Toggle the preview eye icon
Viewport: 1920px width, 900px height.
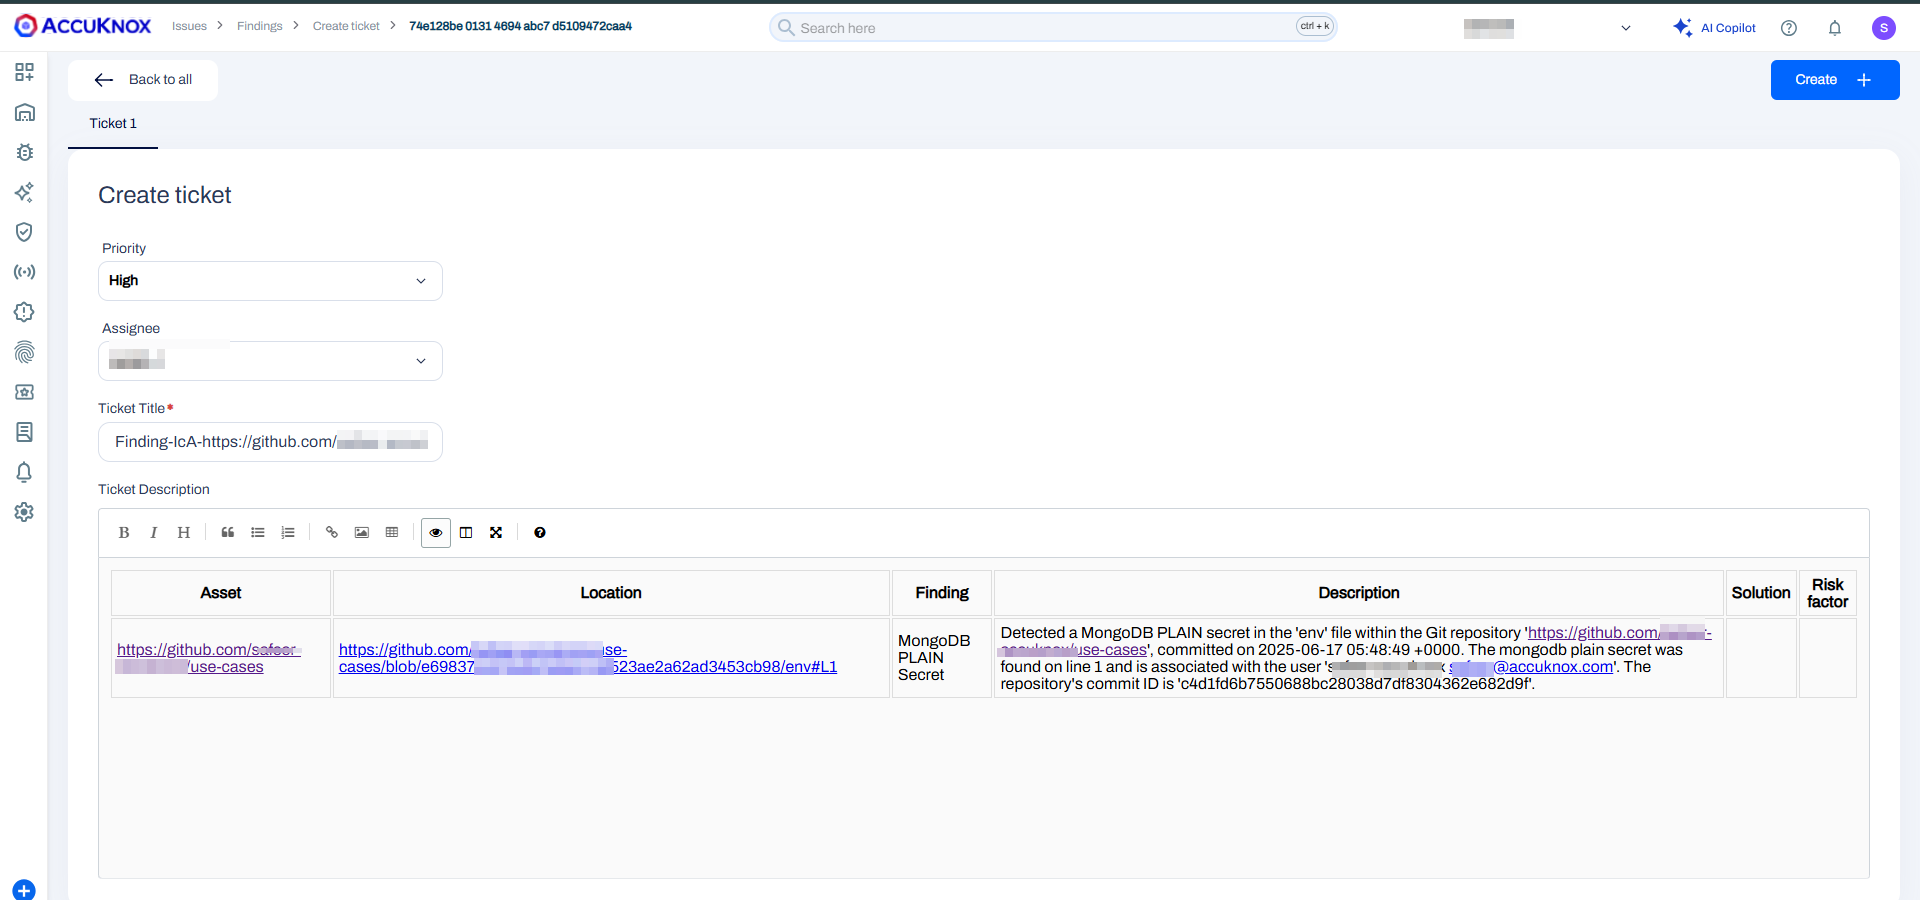click(436, 533)
